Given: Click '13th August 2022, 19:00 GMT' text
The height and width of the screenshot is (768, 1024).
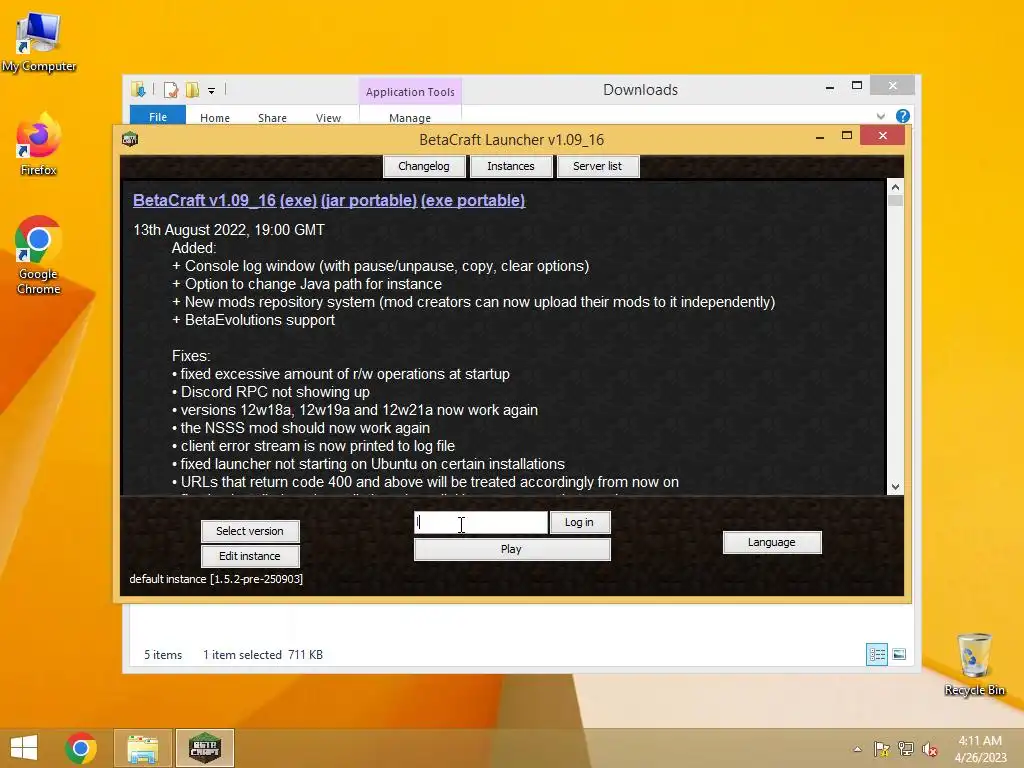Looking at the screenshot, I should (x=229, y=230).
